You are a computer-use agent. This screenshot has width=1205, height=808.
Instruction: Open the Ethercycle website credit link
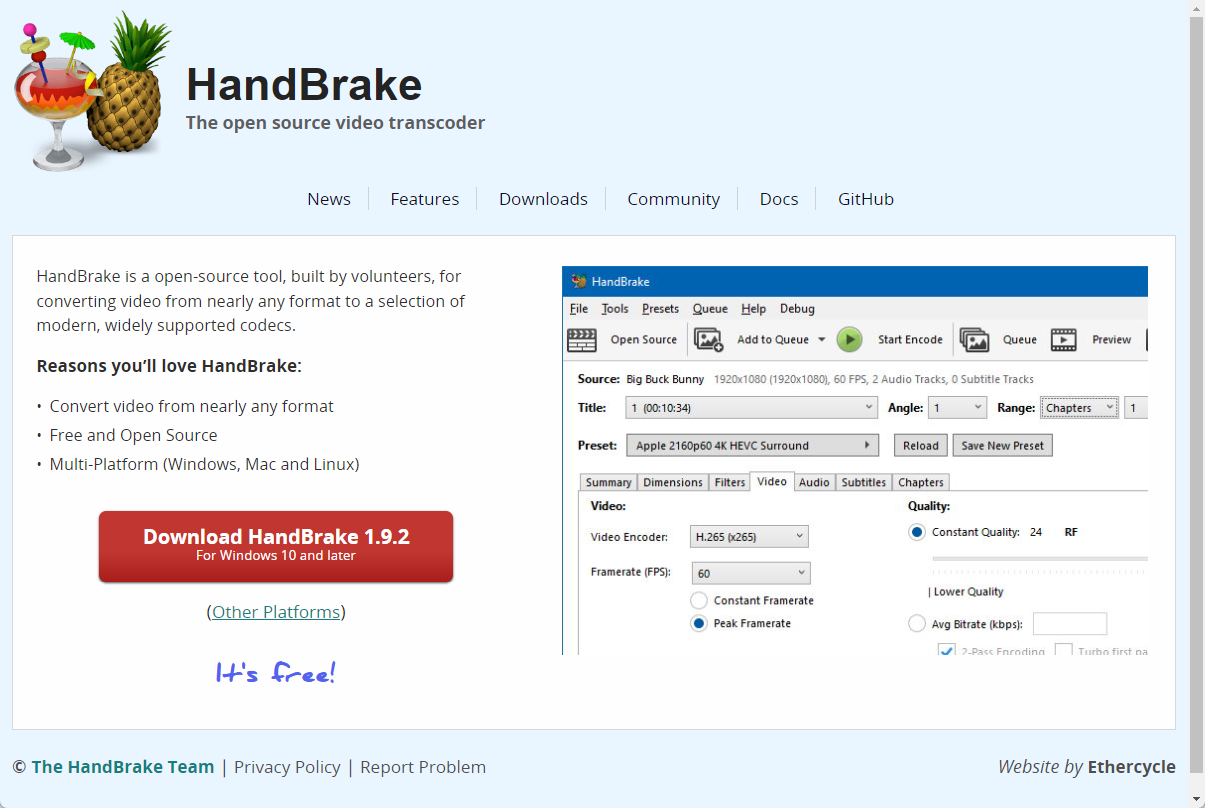(1132, 767)
